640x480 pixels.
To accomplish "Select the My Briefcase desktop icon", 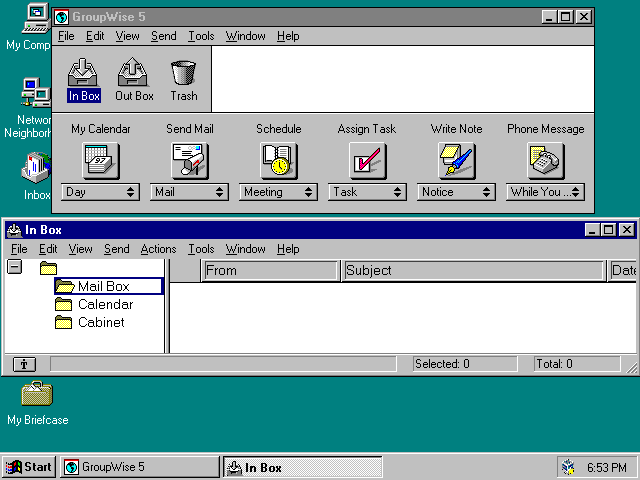I will 38,403.
